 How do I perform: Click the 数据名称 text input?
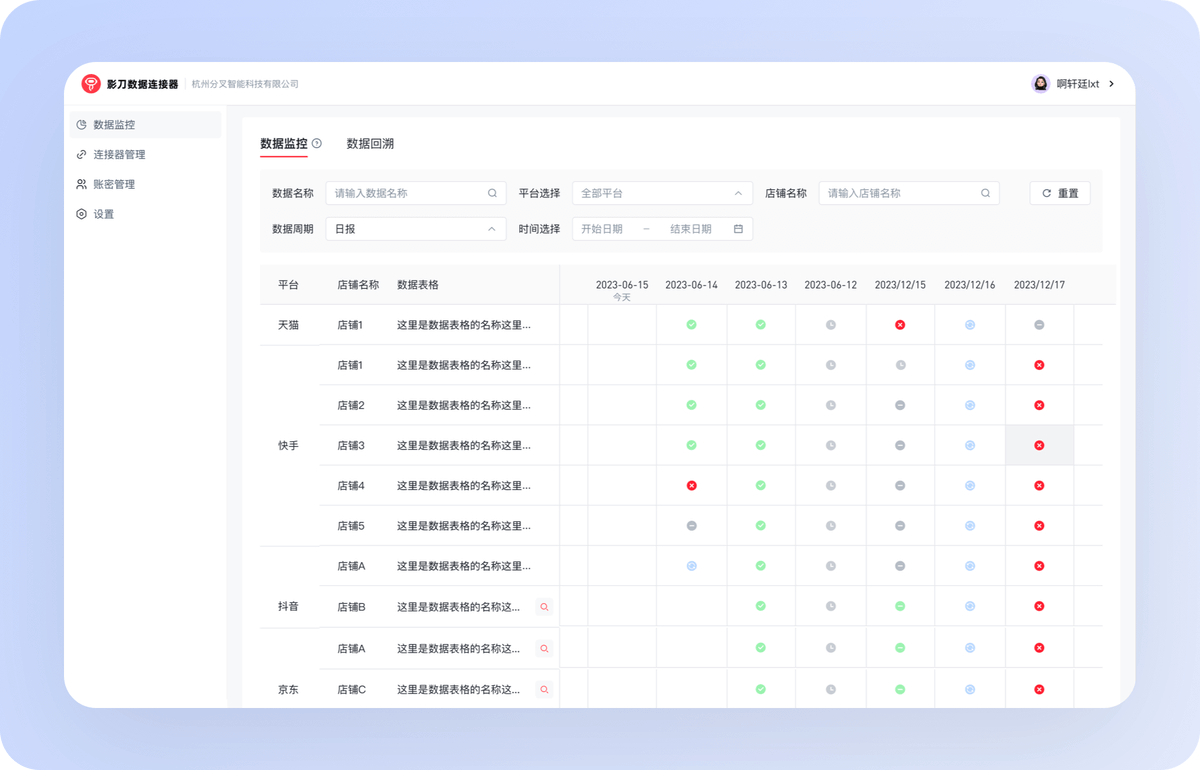(405, 193)
